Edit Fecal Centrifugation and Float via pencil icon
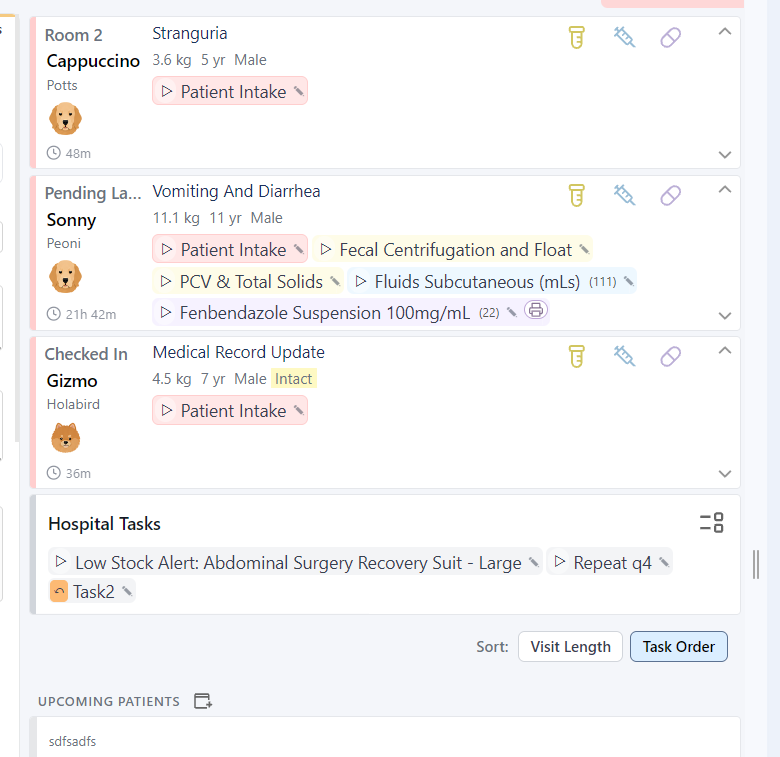The image size is (780, 757). point(585,249)
